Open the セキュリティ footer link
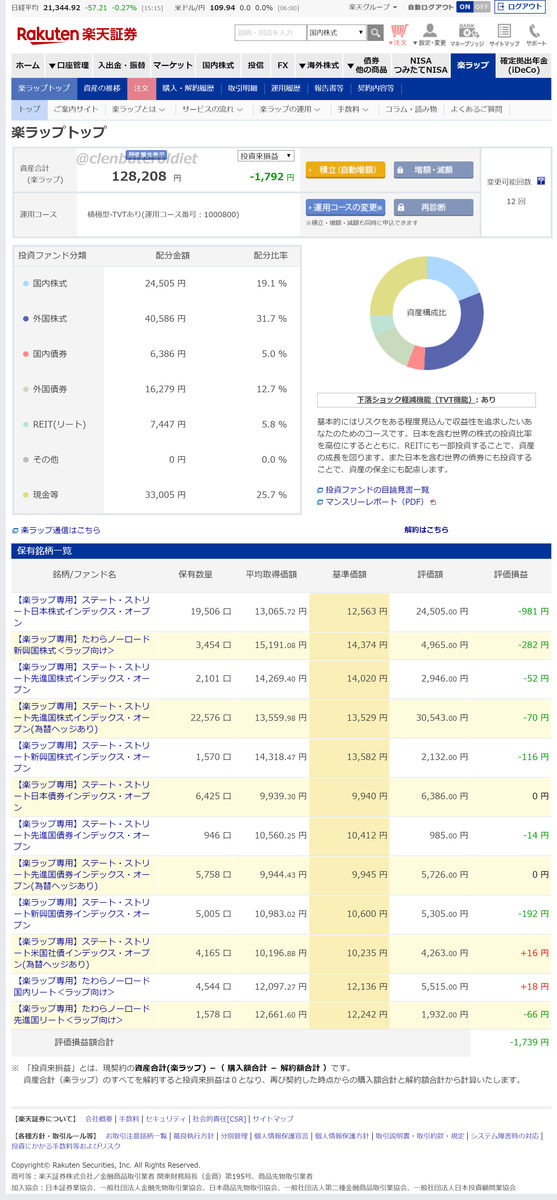This screenshot has width=557, height=1200. click(x=164, y=1118)
